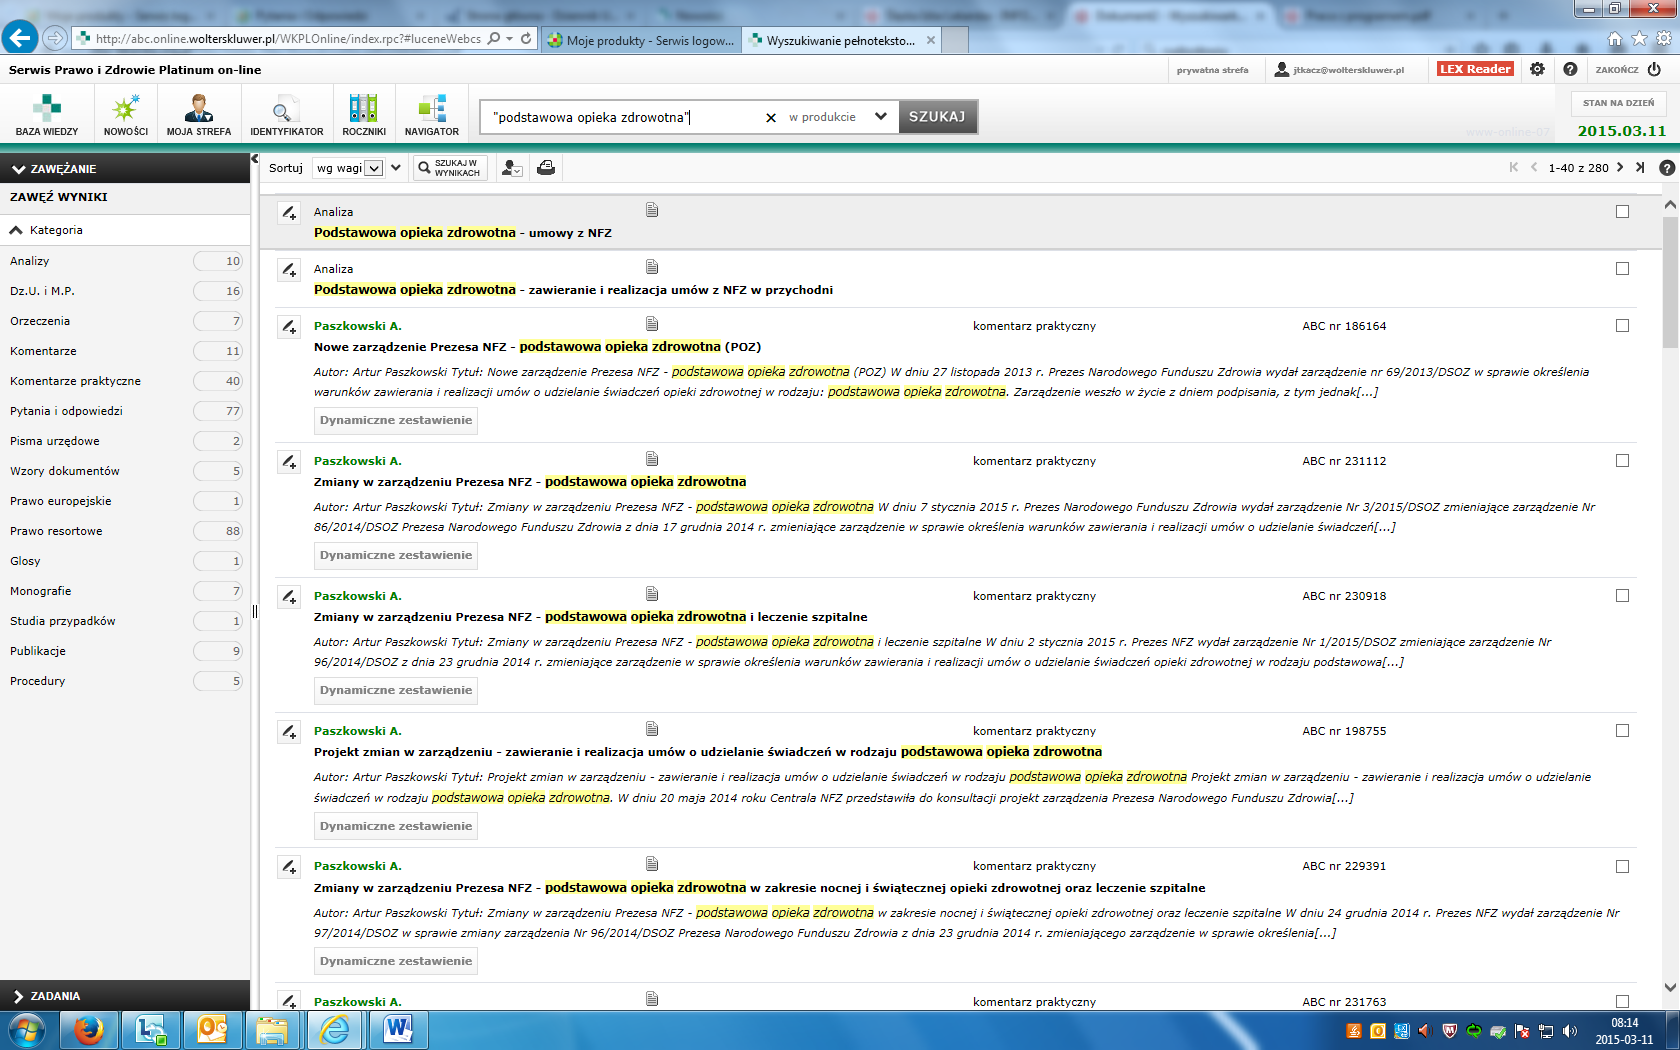
Task: Open settings gear in header
Action: pyautogui.click(x=1537, y=69)
